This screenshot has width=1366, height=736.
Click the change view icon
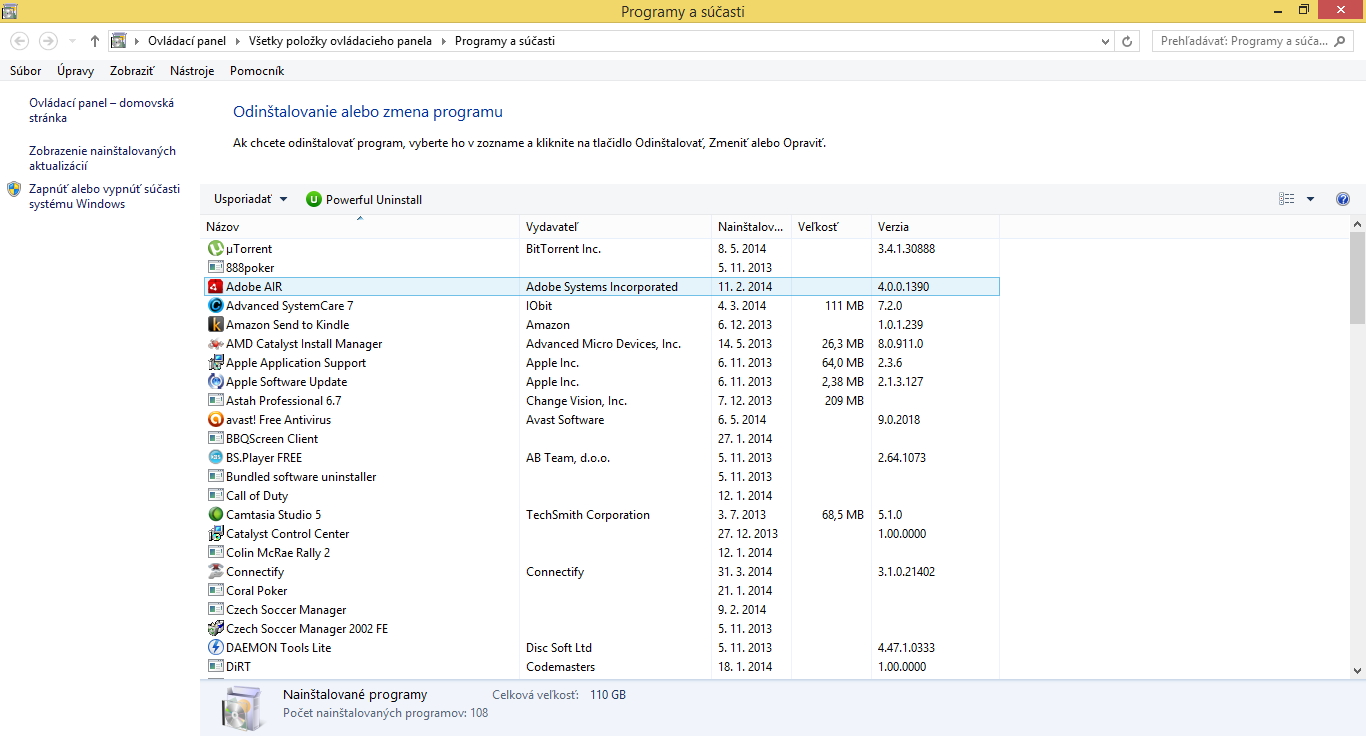(x=1287, y=199)
